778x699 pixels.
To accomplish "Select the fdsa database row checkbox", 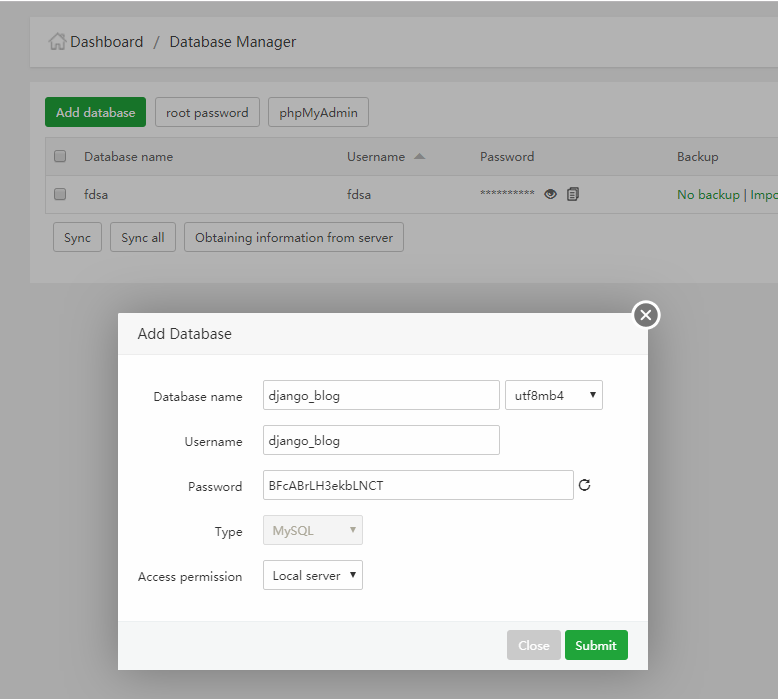I will pos(60,194).
